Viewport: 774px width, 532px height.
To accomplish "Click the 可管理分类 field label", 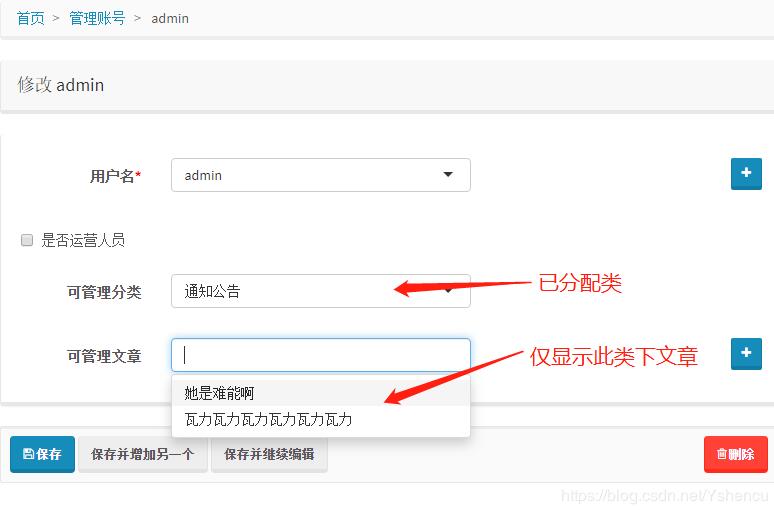I will point(104,292).
